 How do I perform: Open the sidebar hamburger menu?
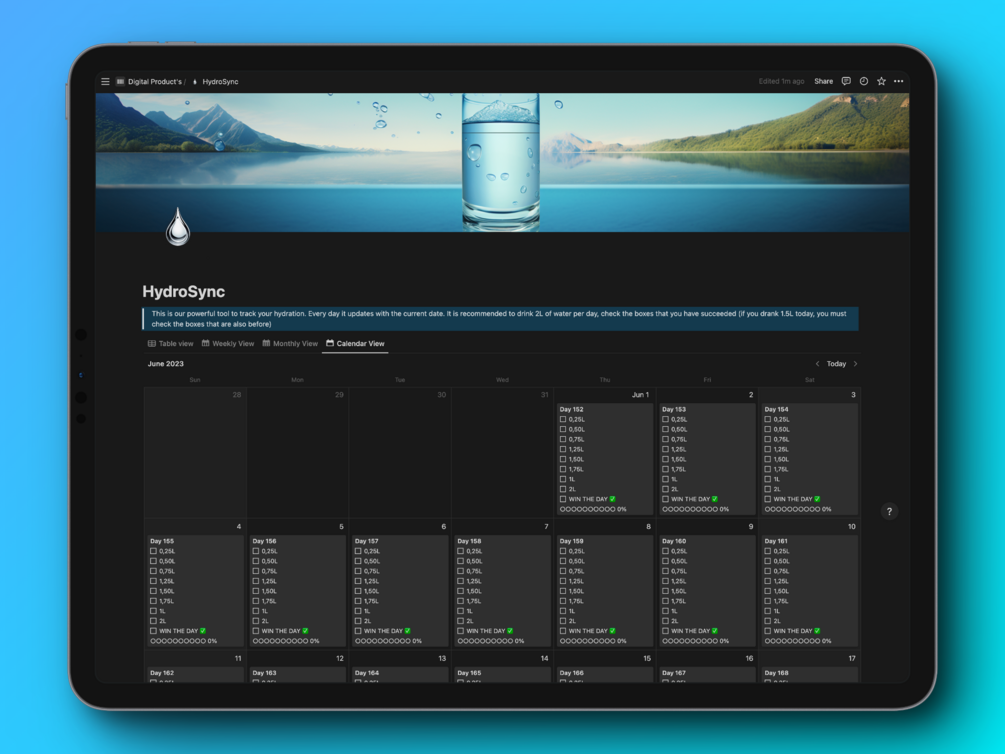(x=105, y=81)
